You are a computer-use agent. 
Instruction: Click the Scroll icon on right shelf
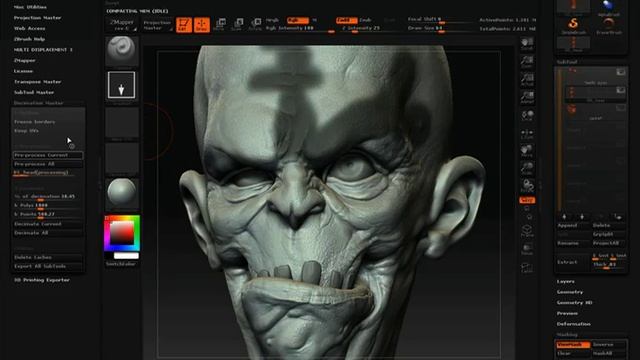[x=527, y=44]
